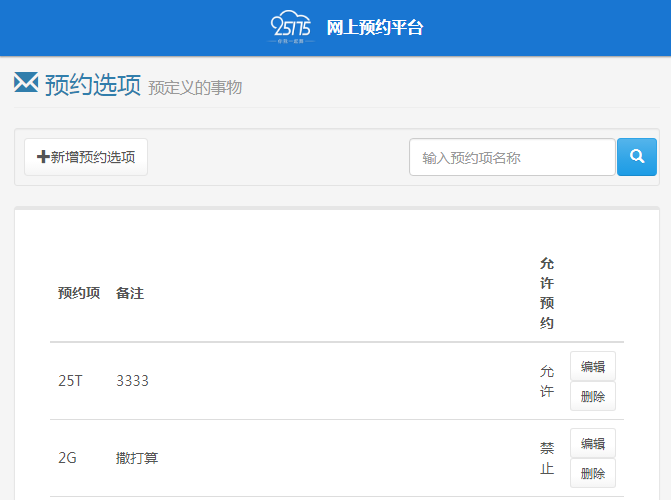Click the 禁止 status in 2G row
This screenshot has height=500, width=671.
click(547, 458)
